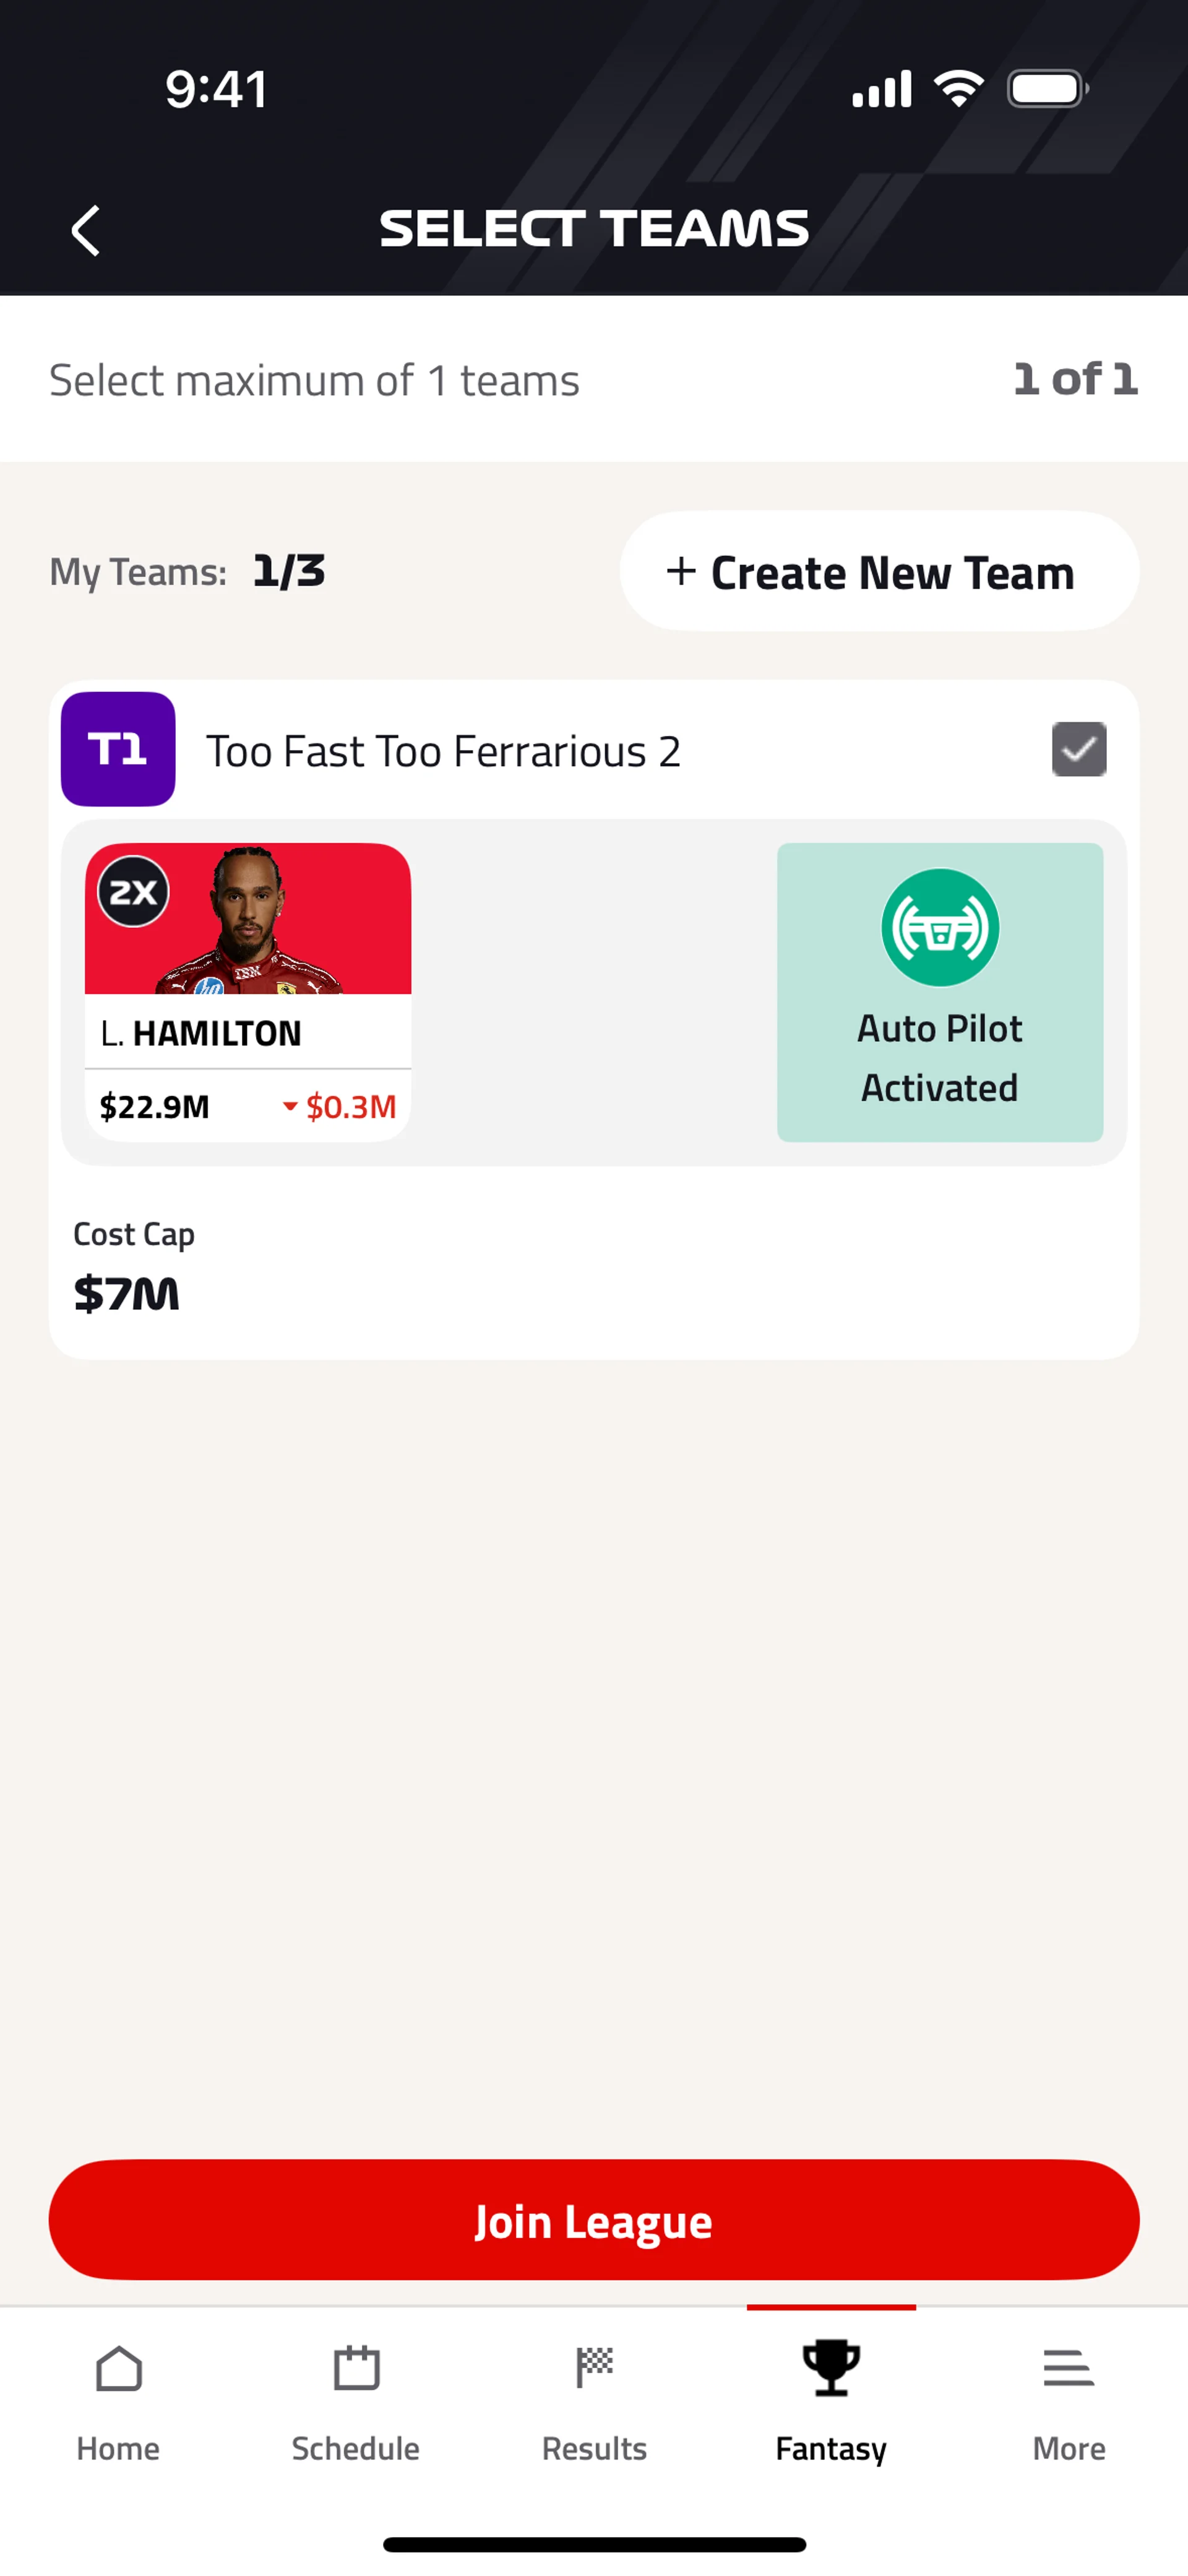1188x2576 pixels.
Task: Open the Results tab
Action: tap(594, 2402)
